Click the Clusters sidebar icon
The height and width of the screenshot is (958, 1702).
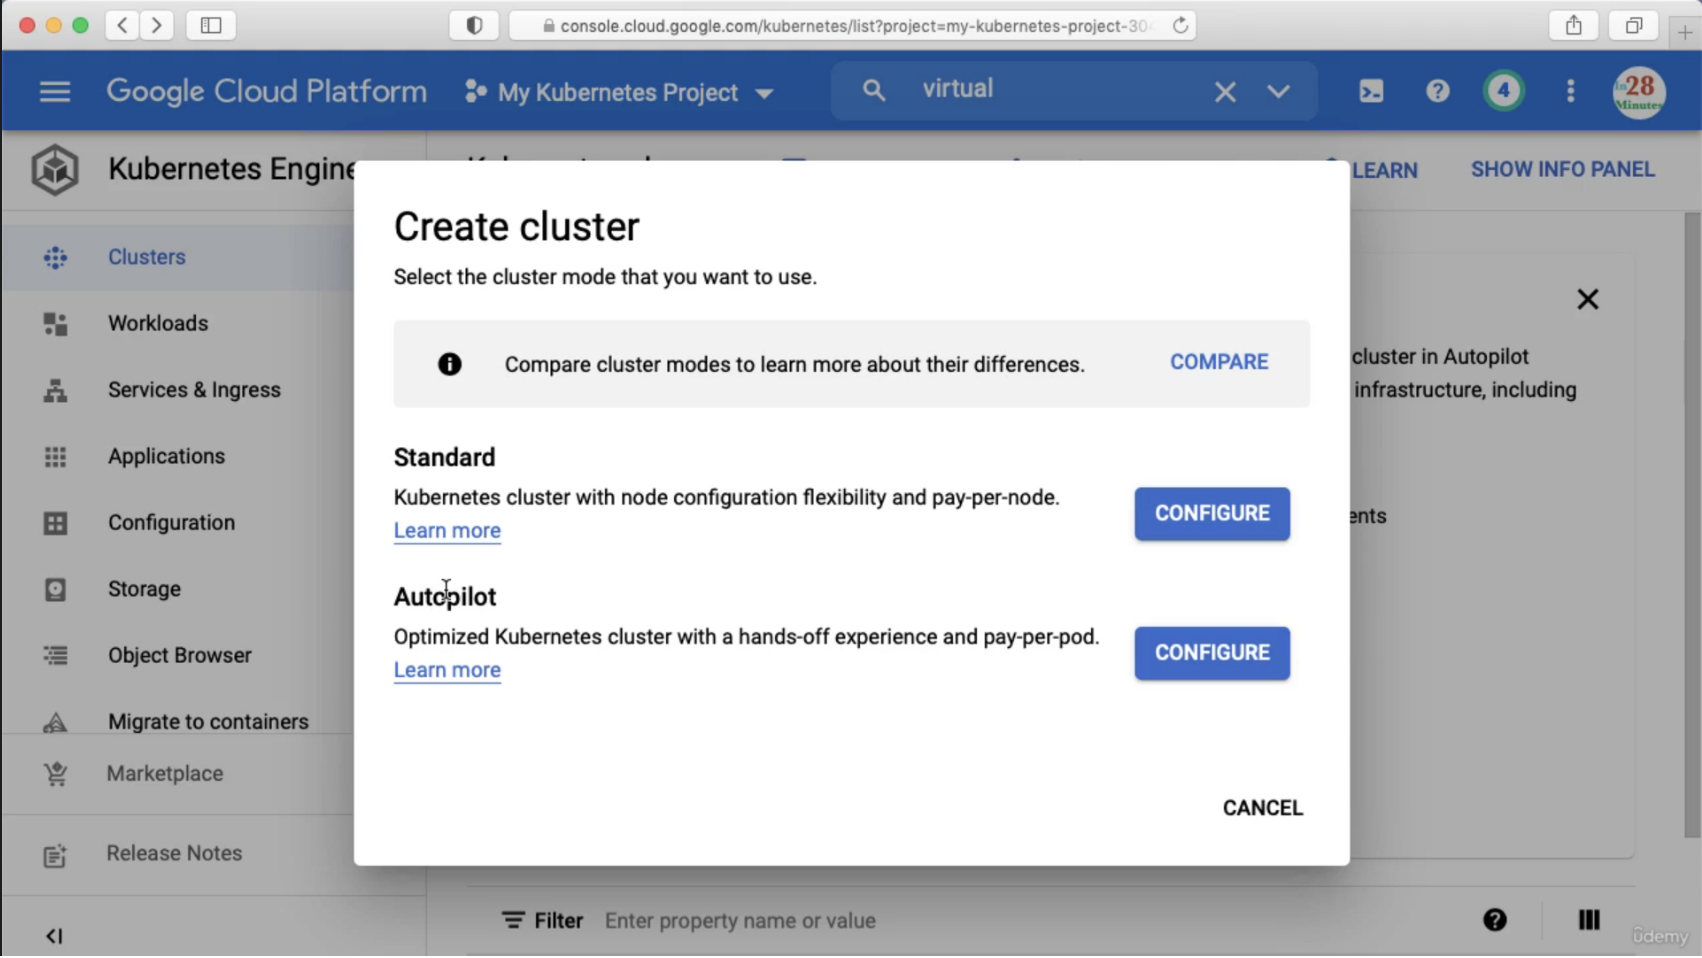point(55,258)
